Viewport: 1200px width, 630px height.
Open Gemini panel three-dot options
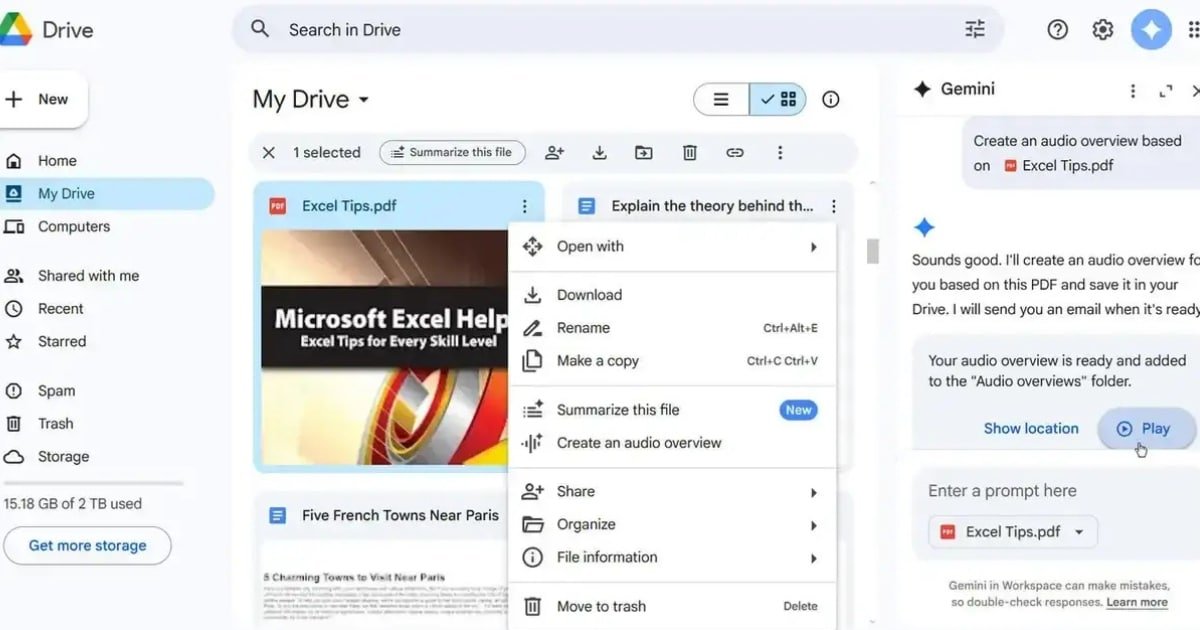[x=1132, y=91]
